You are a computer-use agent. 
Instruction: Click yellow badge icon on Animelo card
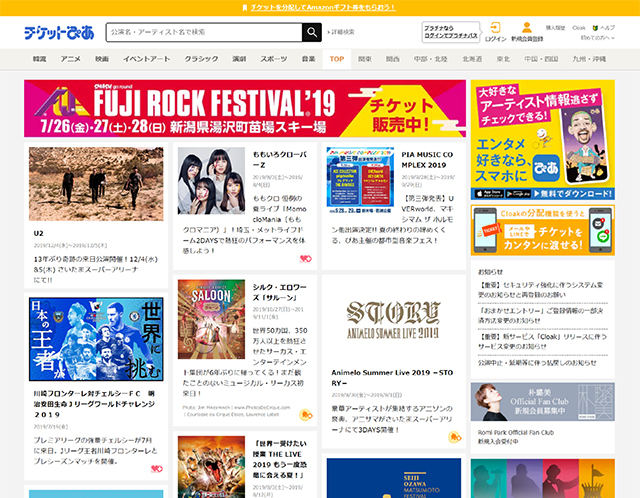pyautogui.click(x=455, y=437)
